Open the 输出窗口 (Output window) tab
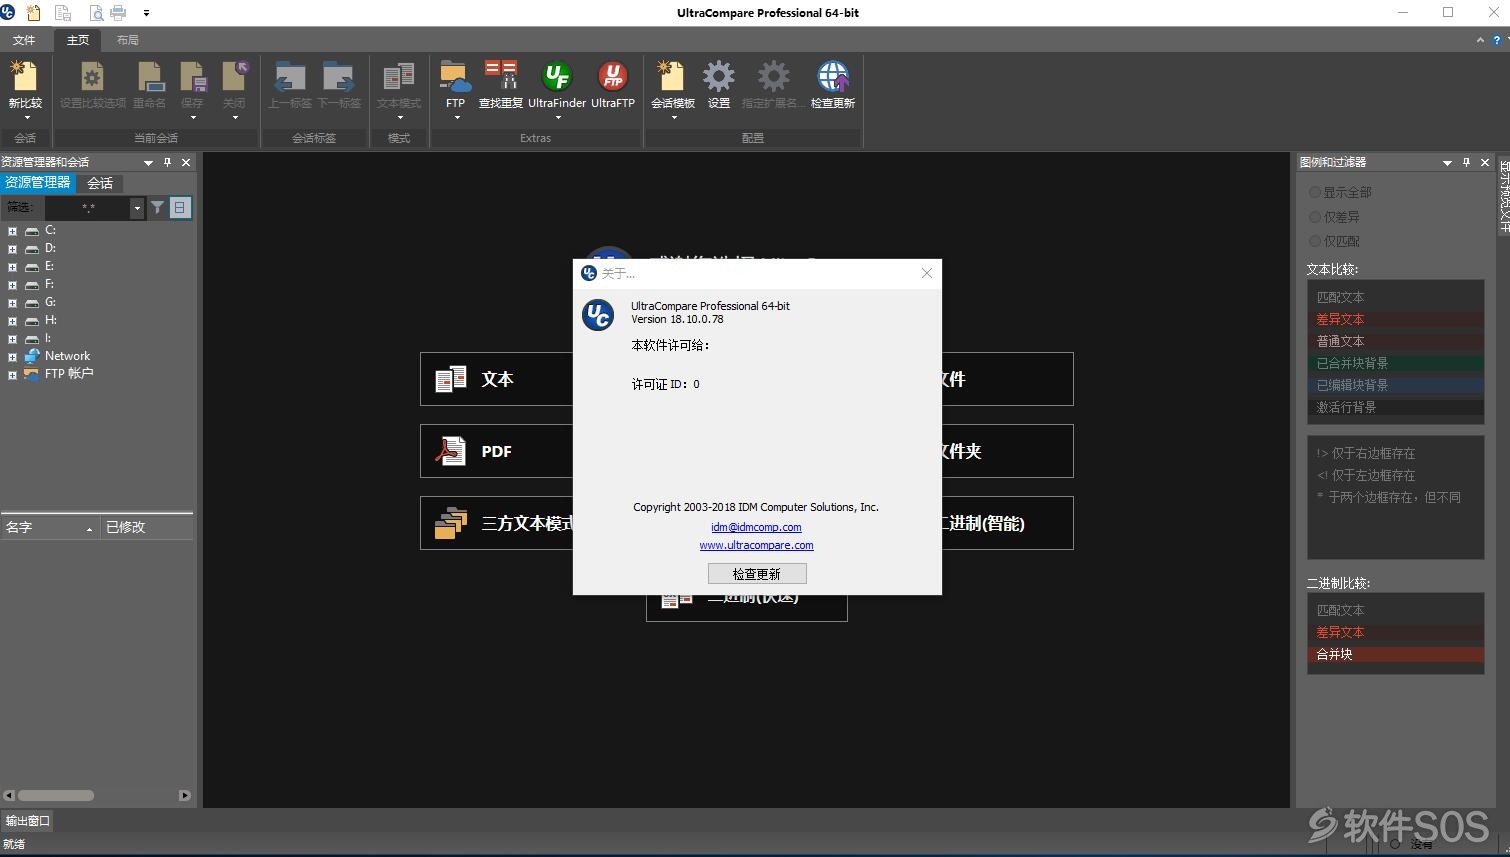The width and height of the screenshot is (1510, 857). (27, 821)
